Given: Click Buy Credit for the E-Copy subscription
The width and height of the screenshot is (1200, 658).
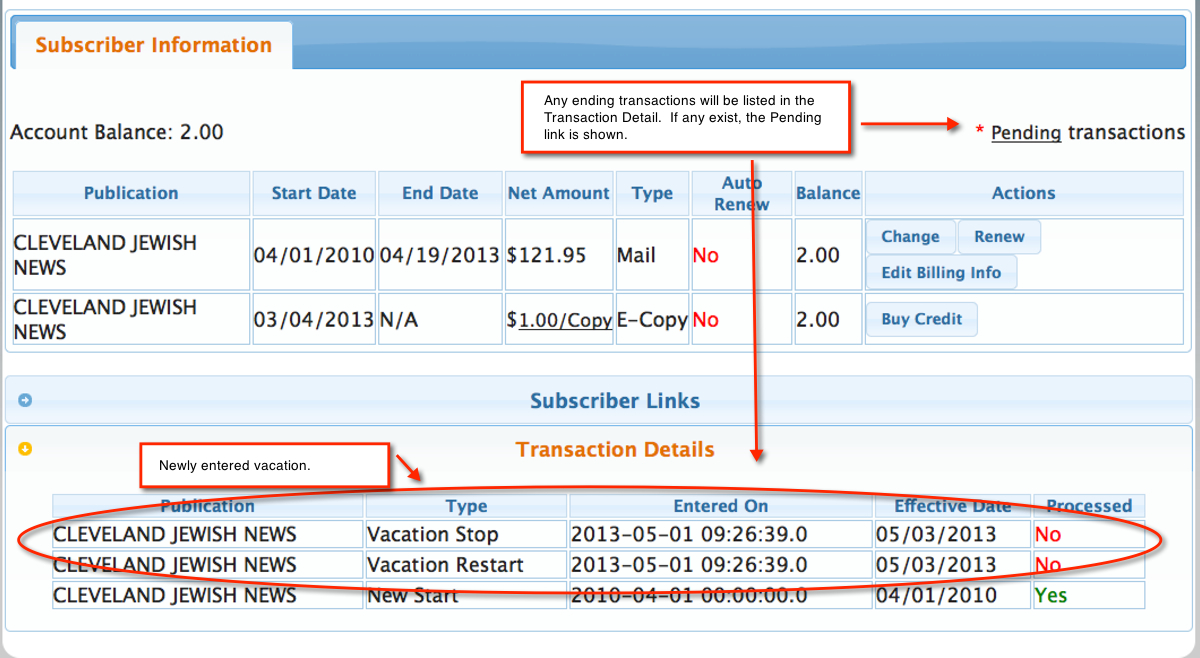Looking at the screenshot, I should 922,319.
